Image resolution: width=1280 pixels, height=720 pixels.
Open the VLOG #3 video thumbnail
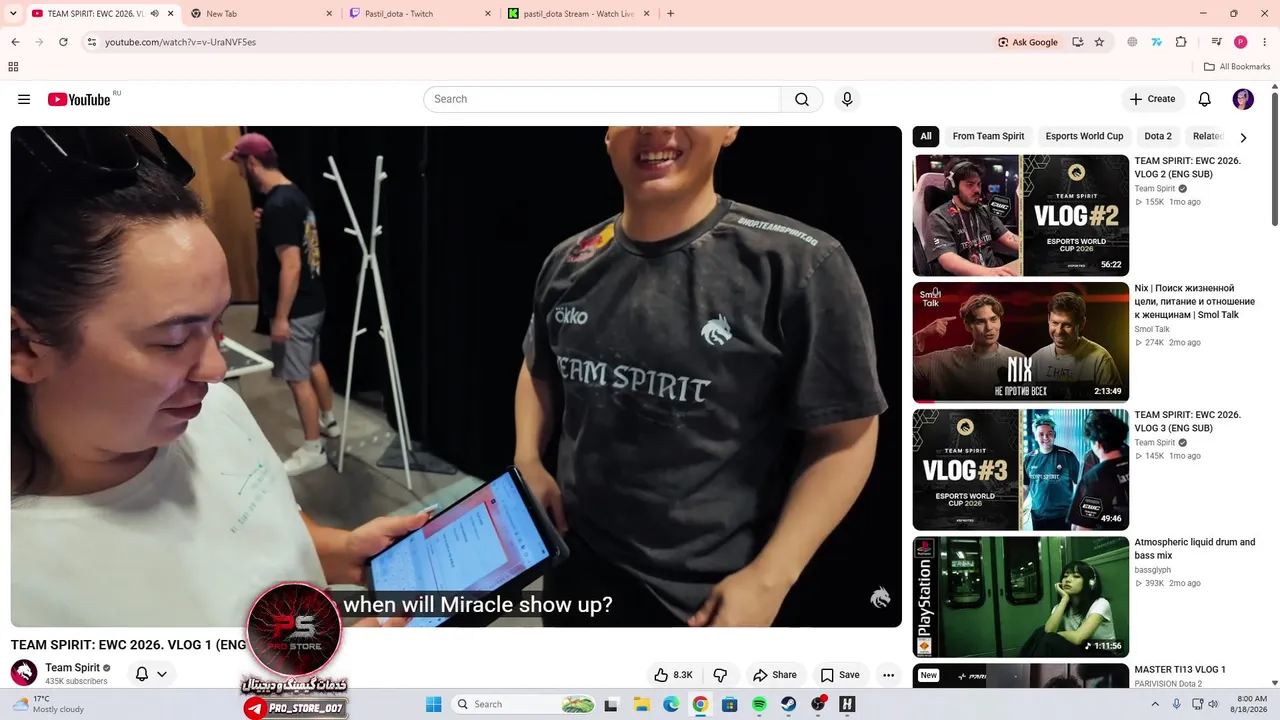click(1020, 469)
